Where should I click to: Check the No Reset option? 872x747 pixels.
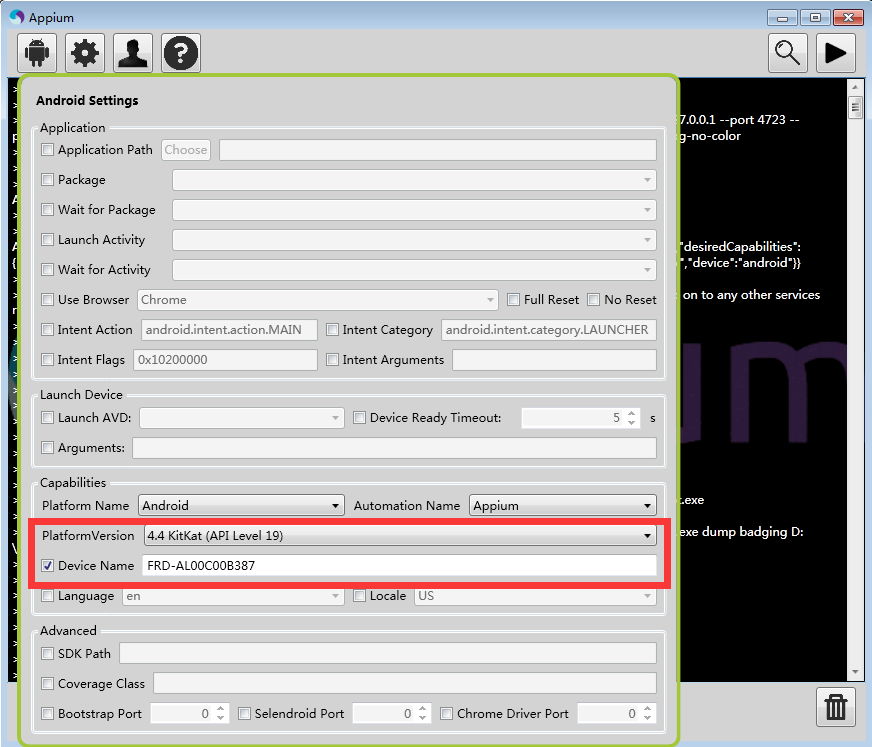(x=594, y=300)
